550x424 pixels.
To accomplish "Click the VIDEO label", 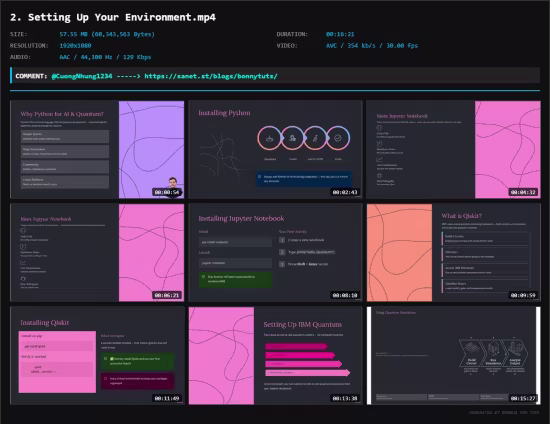I will (x=287, y=46).
